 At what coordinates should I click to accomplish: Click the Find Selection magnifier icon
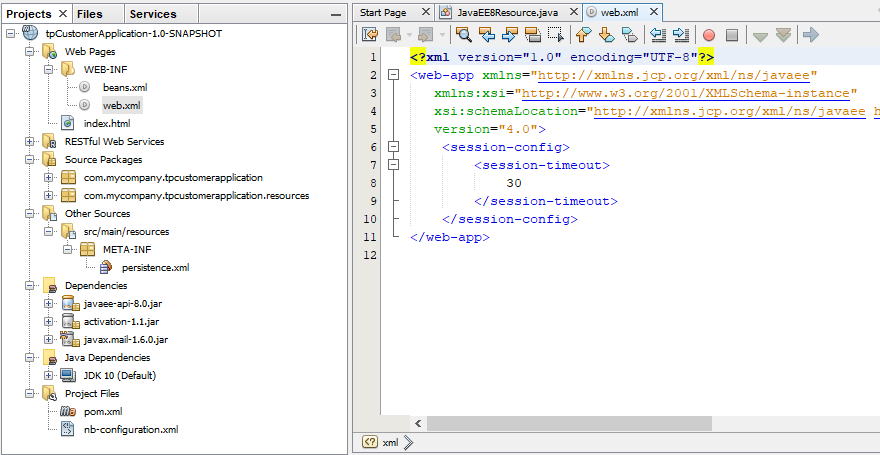point(464,35)
